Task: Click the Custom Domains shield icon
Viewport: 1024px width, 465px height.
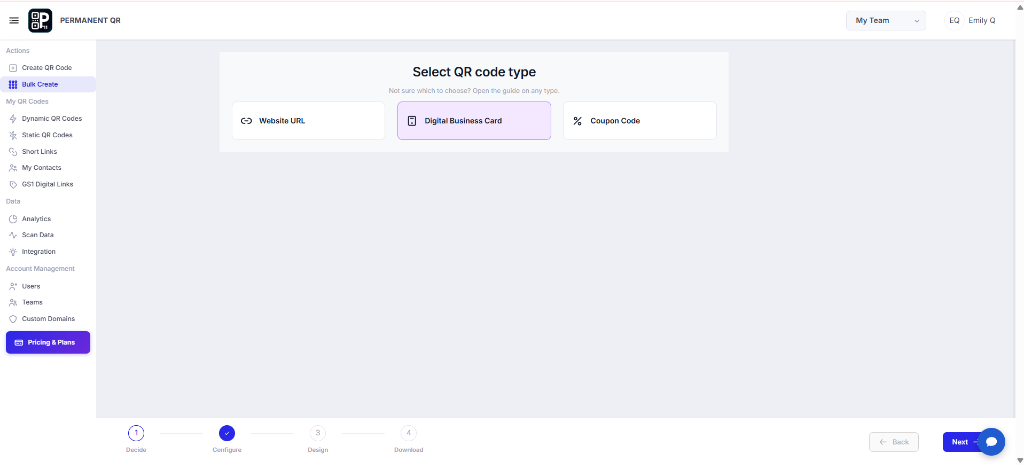Action: [13, 319]
